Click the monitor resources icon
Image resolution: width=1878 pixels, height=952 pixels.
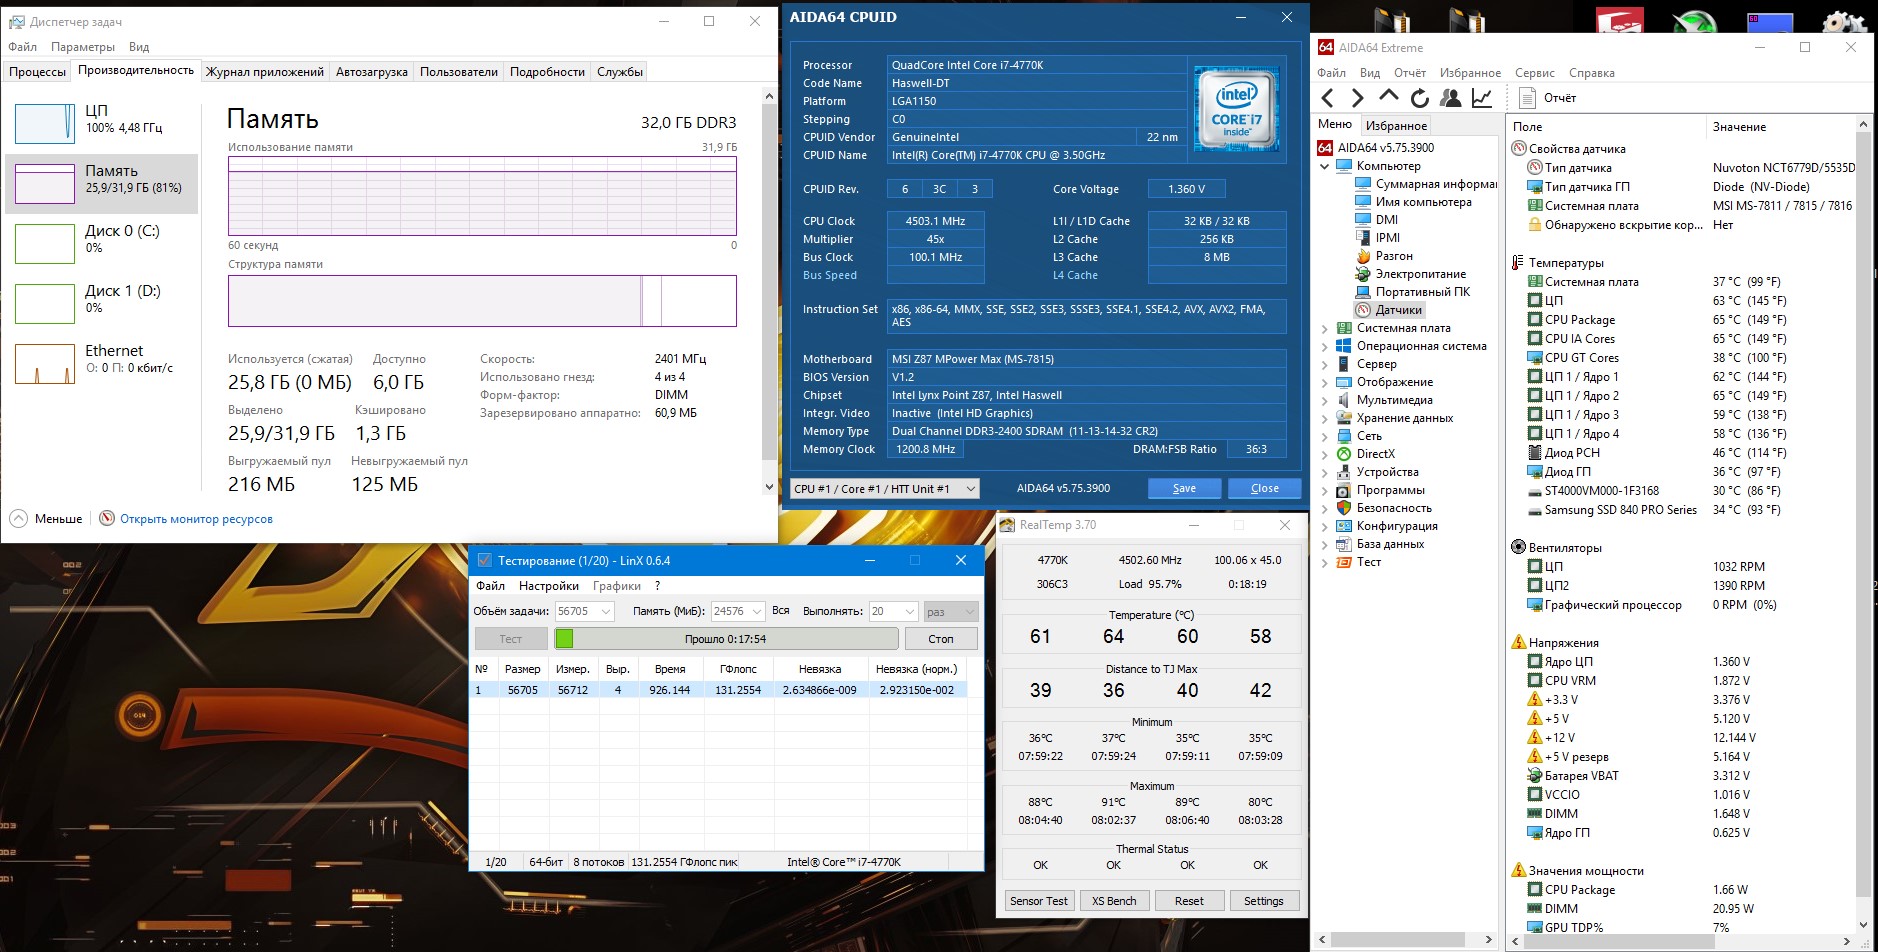click(x=107, y=519)
